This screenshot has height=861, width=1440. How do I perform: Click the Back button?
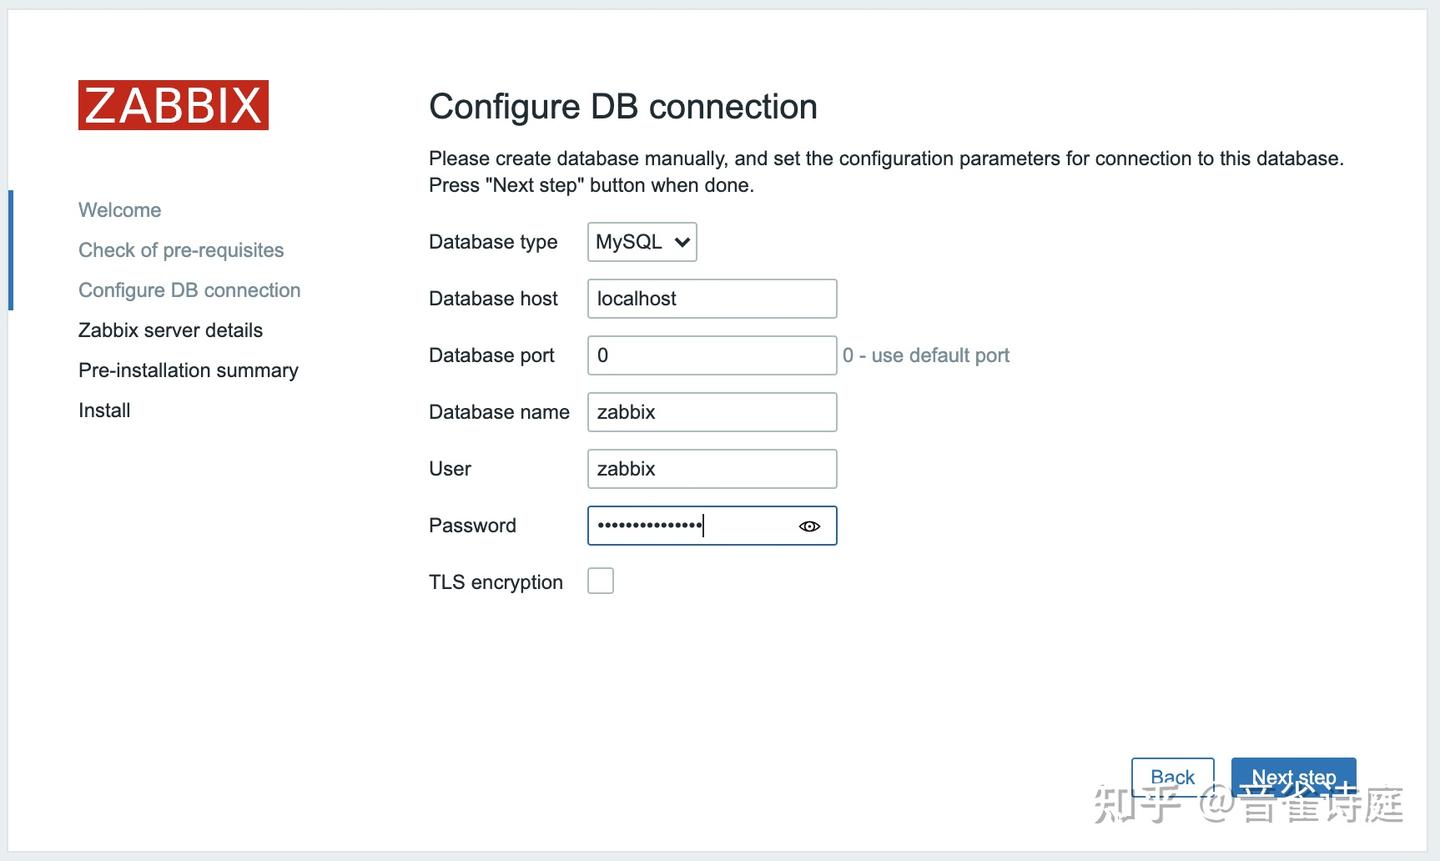1172,776
